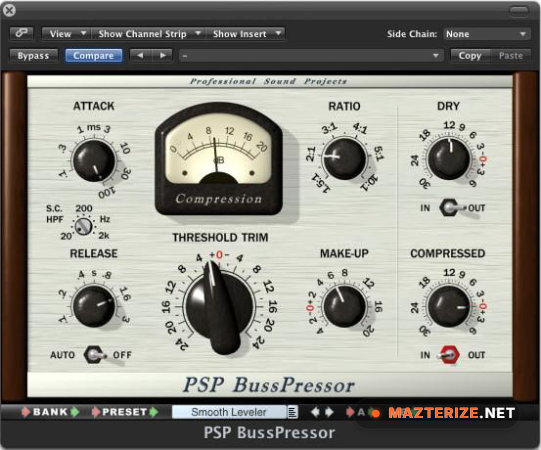
Task: Click the Dry level knob
Action: 449,158
